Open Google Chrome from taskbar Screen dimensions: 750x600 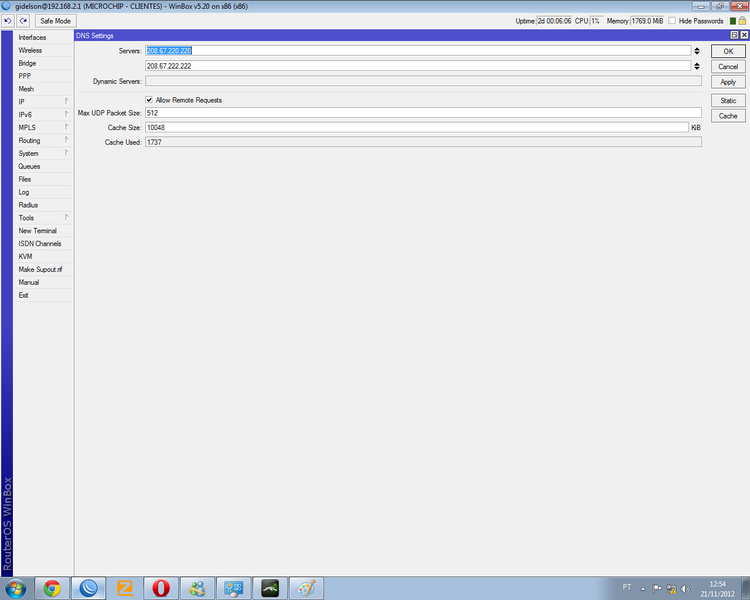click(52, 588)
